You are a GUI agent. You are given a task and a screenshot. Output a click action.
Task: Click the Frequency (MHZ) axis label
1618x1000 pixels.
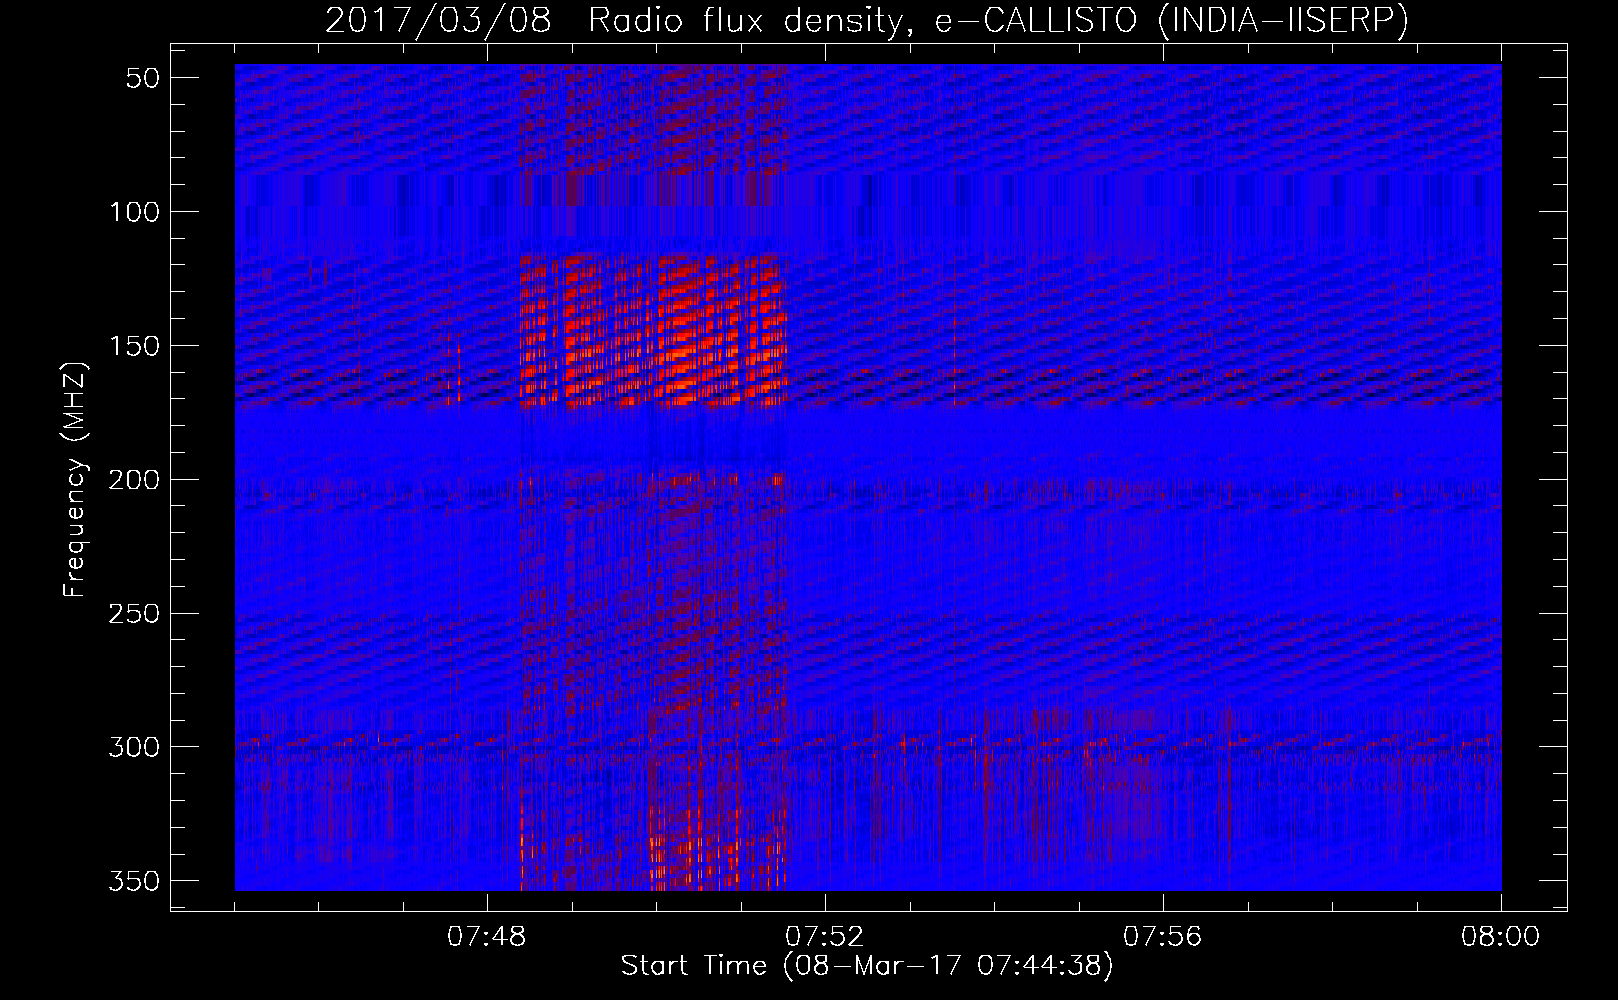click(x=75, y=479)
